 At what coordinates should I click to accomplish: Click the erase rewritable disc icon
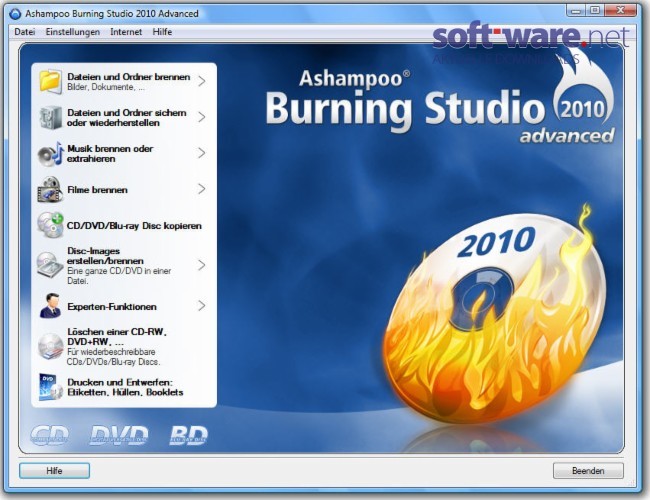51,347
